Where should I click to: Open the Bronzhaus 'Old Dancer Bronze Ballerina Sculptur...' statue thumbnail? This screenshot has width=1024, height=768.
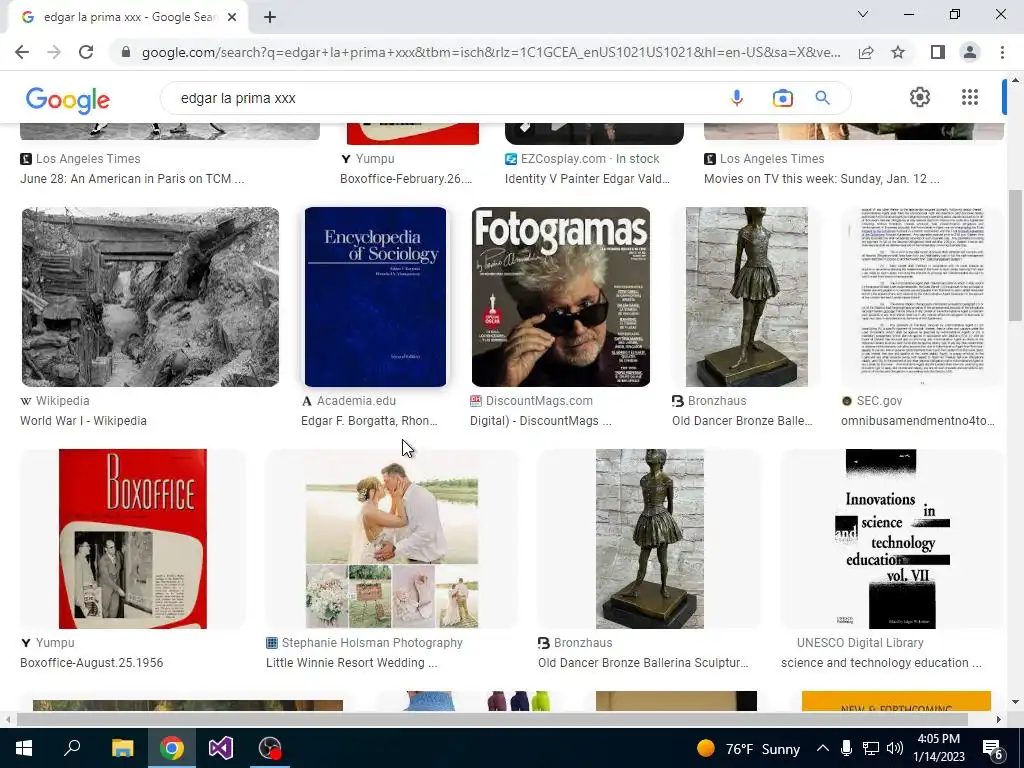coord(650,539)
